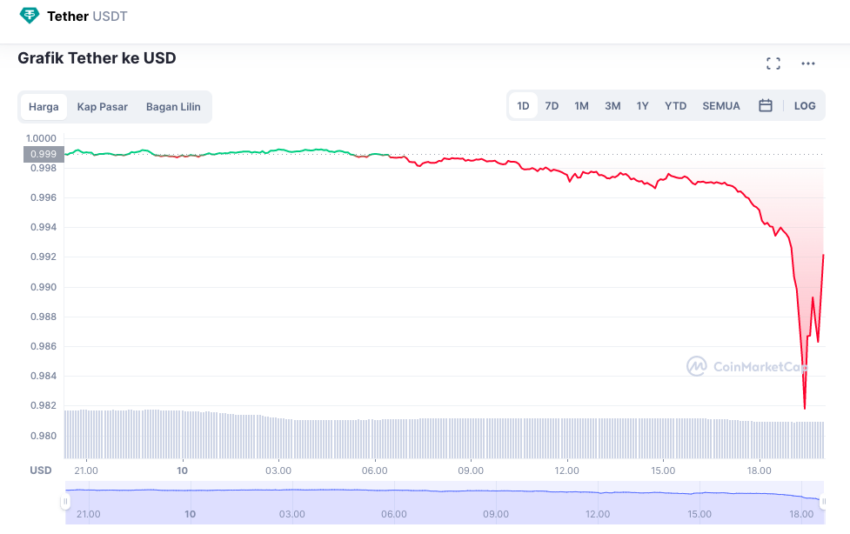Image resolution: width=850 pixels, height=534 pixels.
Task: Set chart range to 1Y
Action: 642,106
